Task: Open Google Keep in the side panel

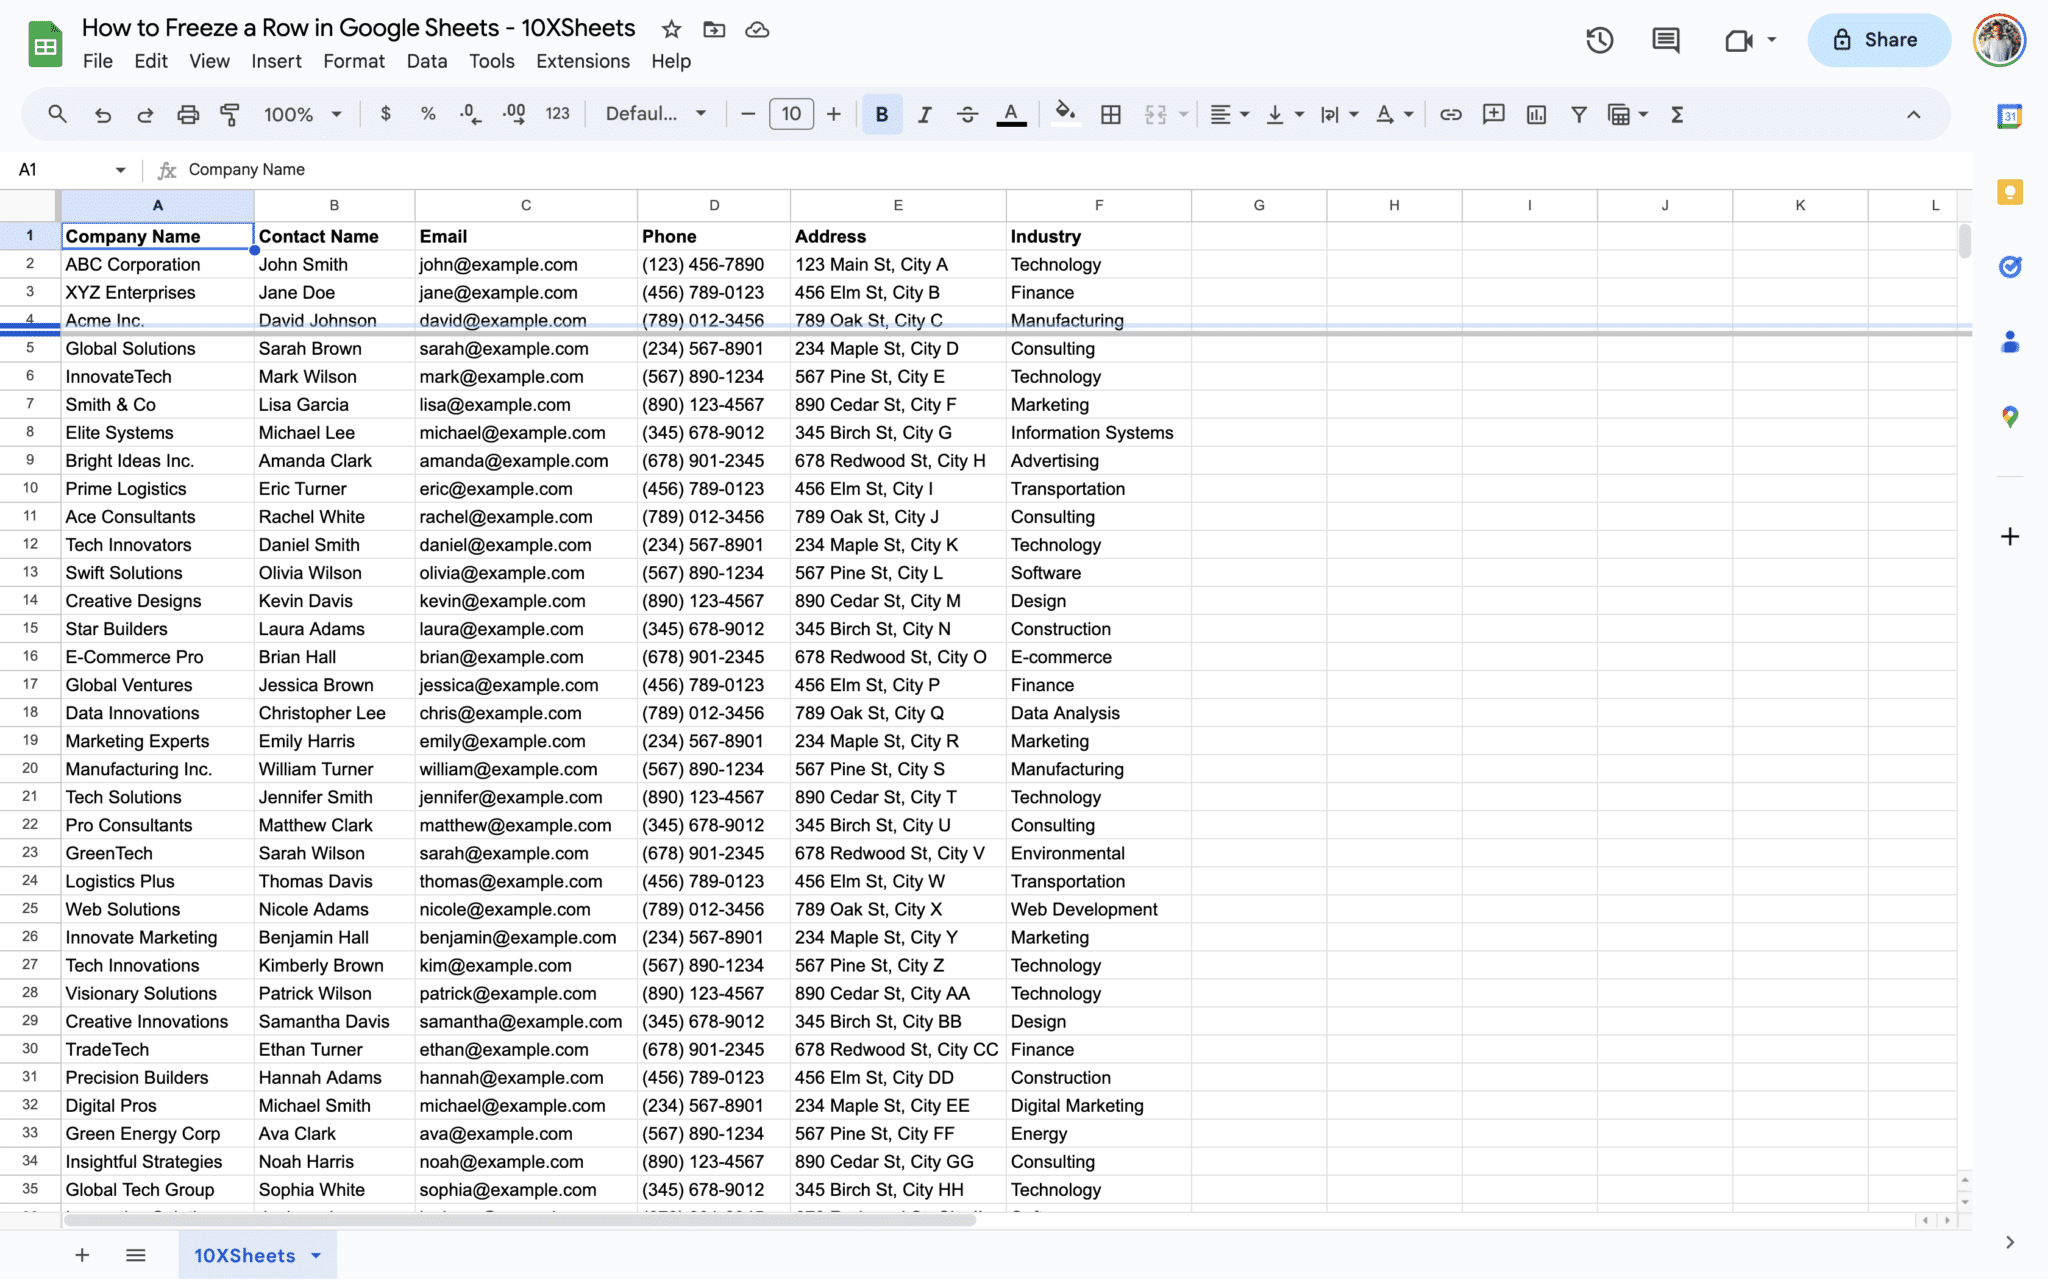Action: point(2009,192)
